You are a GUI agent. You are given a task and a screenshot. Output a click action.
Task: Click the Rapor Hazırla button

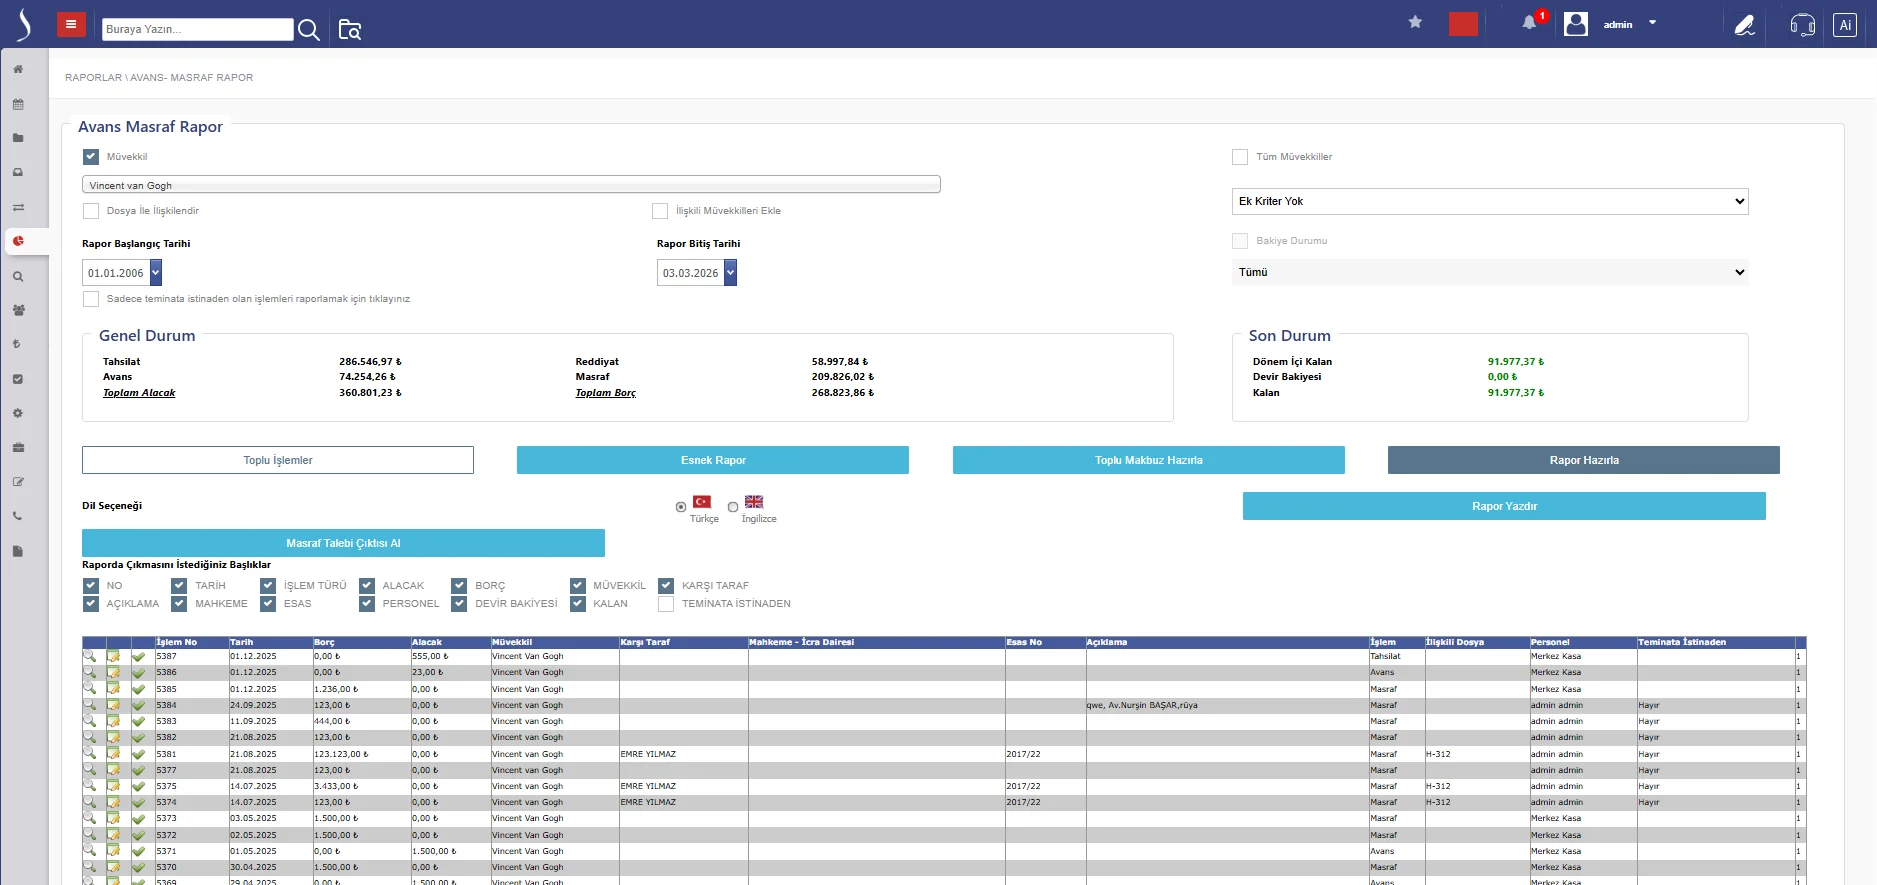tap(1583, 460)
